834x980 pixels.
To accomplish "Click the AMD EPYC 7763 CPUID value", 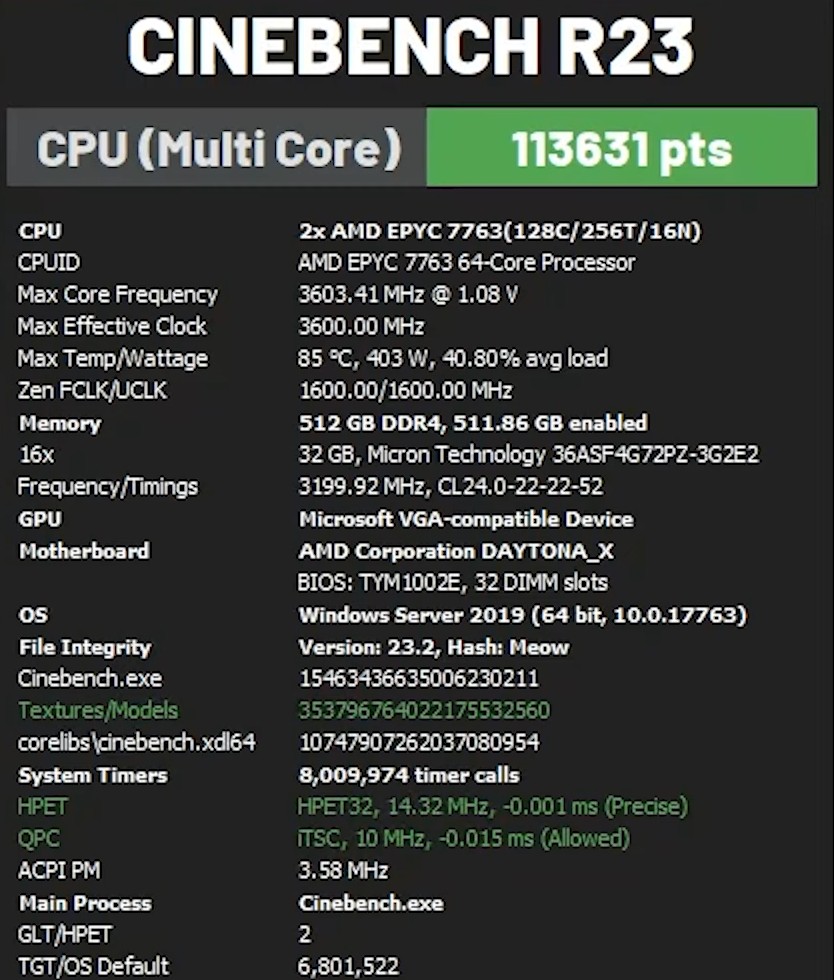I will pyautogui.click(x=465, y=262).
